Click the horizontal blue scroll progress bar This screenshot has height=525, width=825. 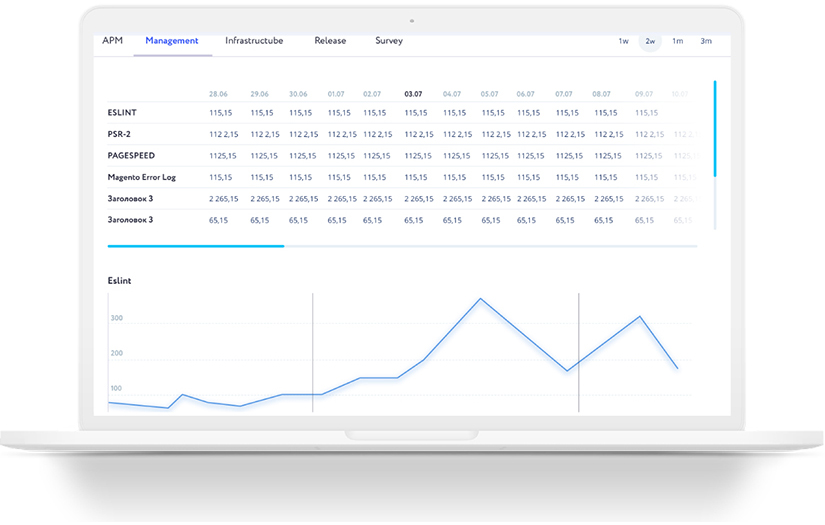tap(195, 245)
